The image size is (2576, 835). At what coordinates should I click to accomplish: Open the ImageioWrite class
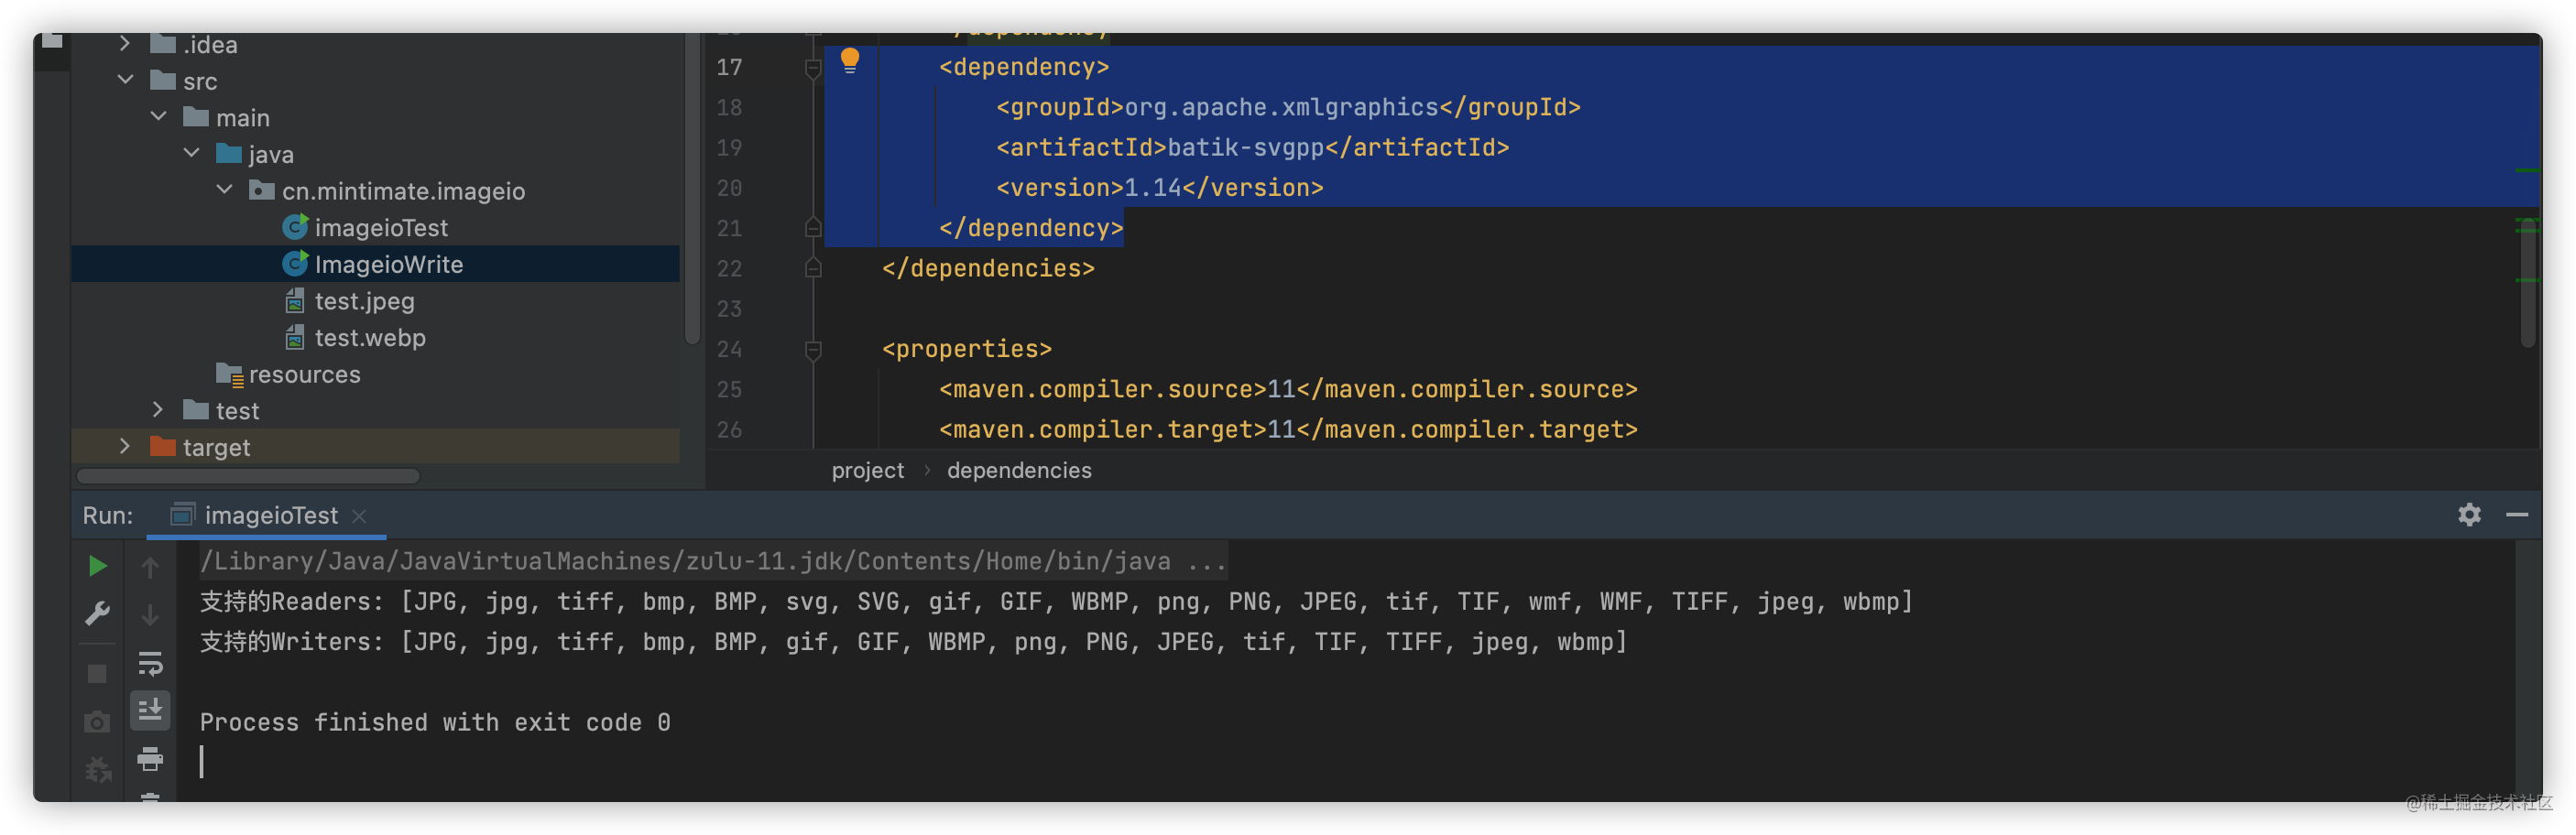(x=388, y=263)
